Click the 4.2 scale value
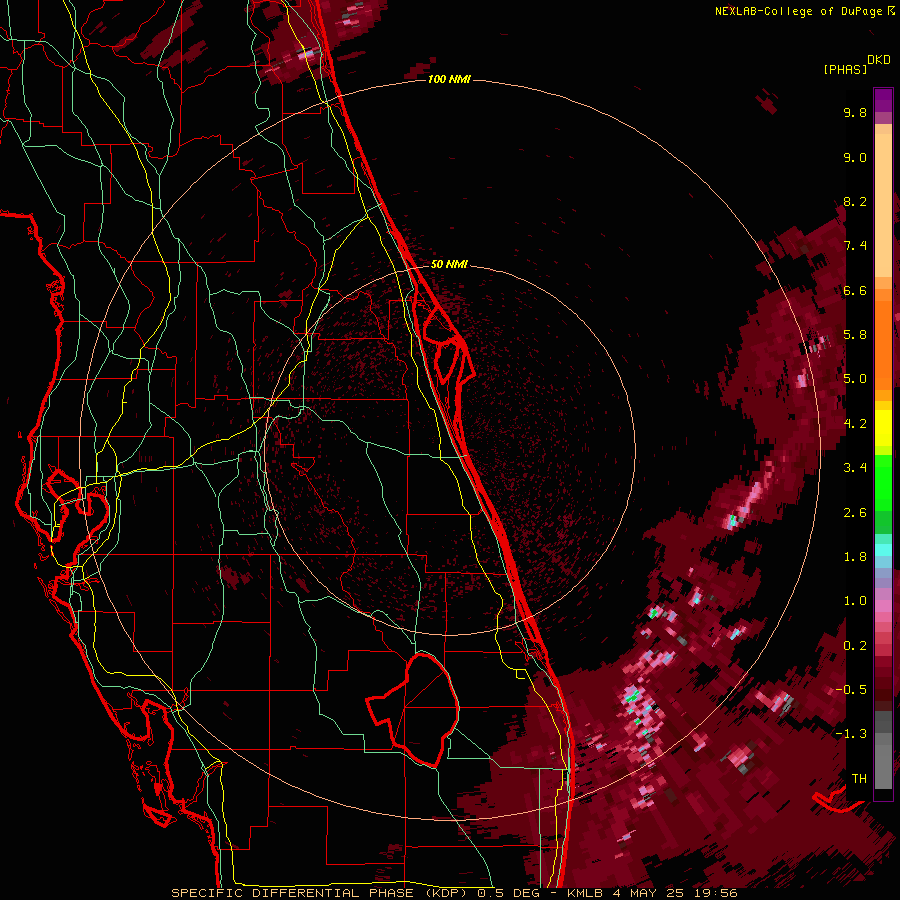900x900 pixels. (855, 424)
